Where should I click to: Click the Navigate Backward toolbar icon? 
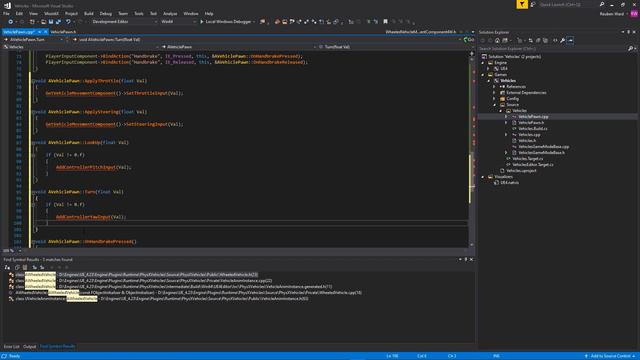tap(11, 22)
